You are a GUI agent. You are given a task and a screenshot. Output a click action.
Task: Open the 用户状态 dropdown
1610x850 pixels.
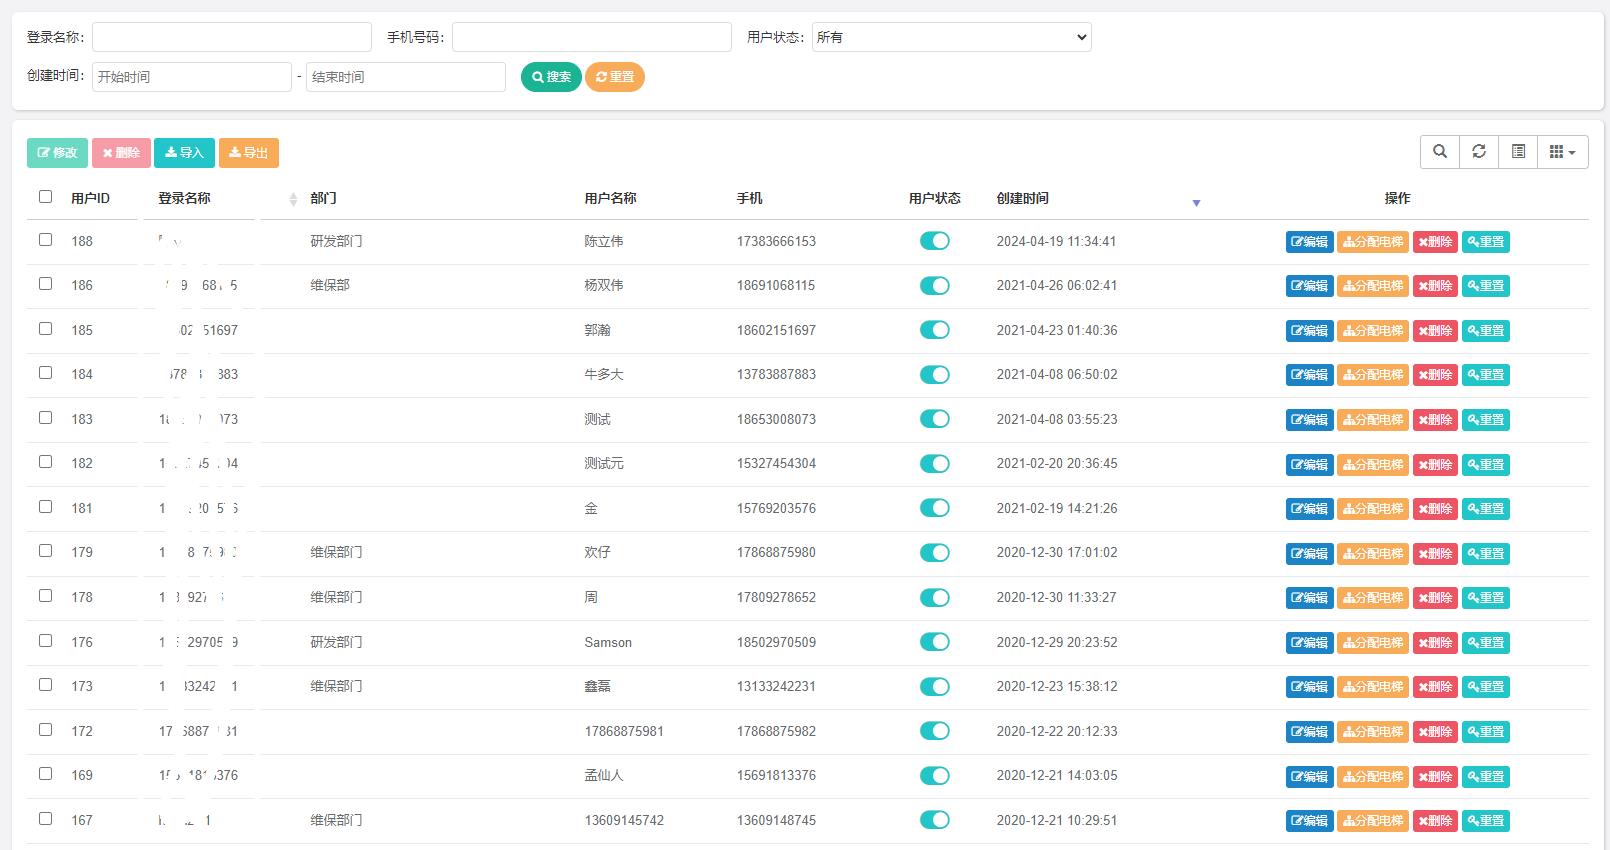pyautogui.click(x=951, y=37)
